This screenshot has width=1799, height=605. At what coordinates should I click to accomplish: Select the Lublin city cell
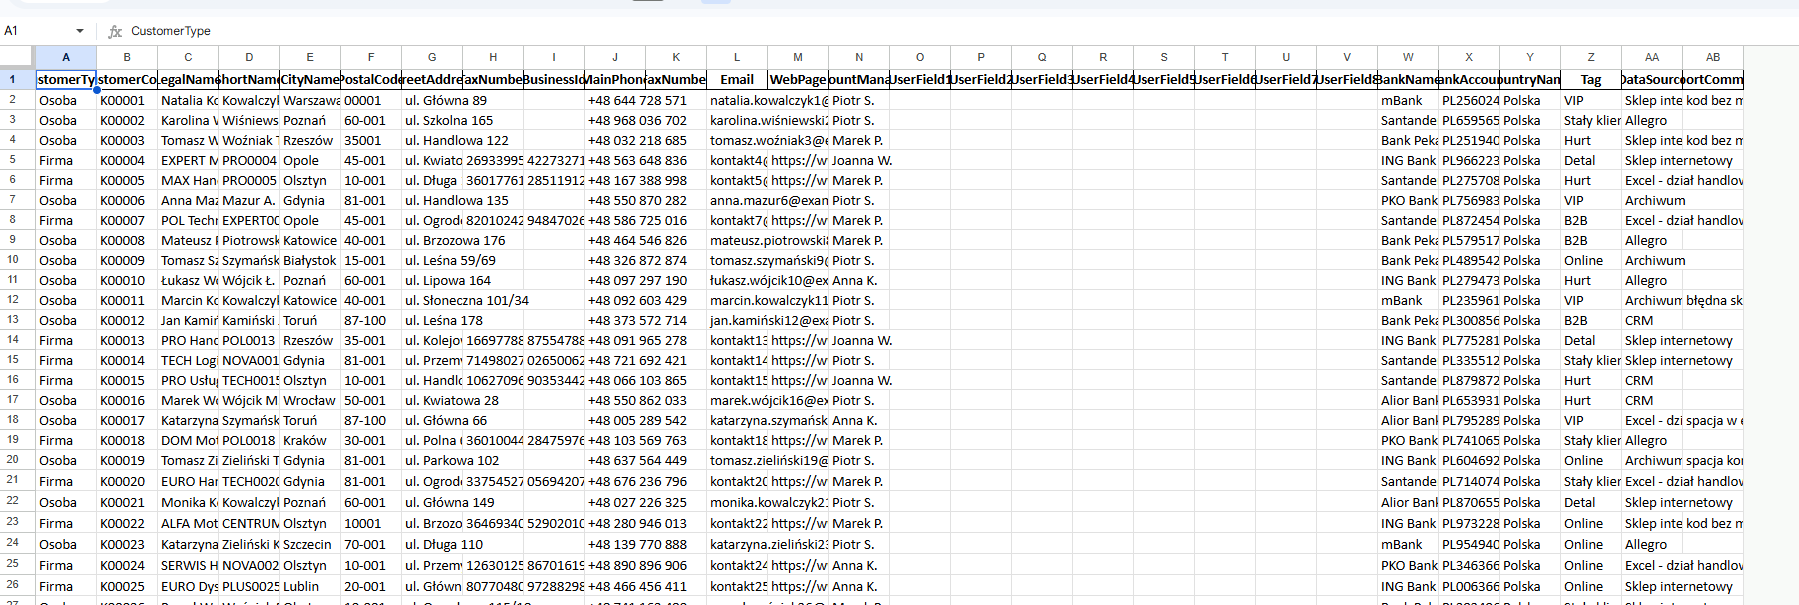tap(310, 586)
